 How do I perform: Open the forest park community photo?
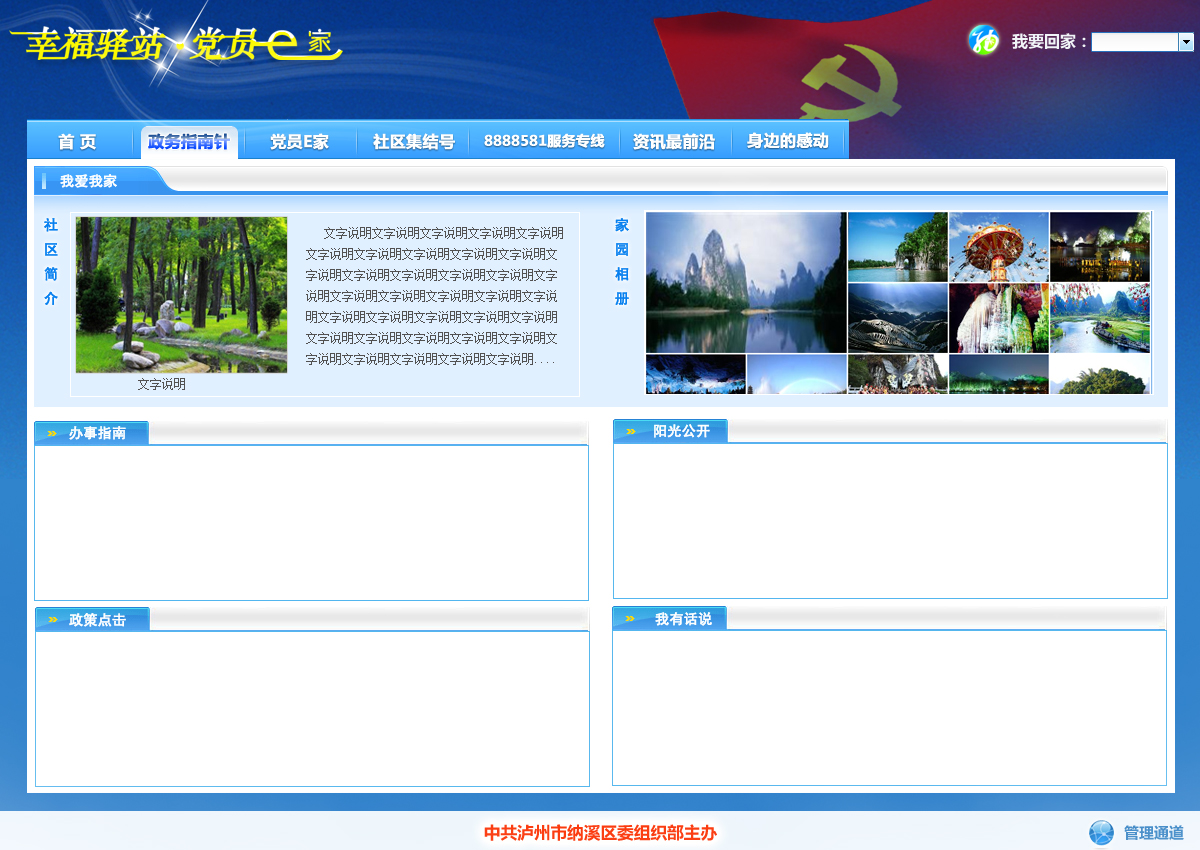(x=181, y=295)
